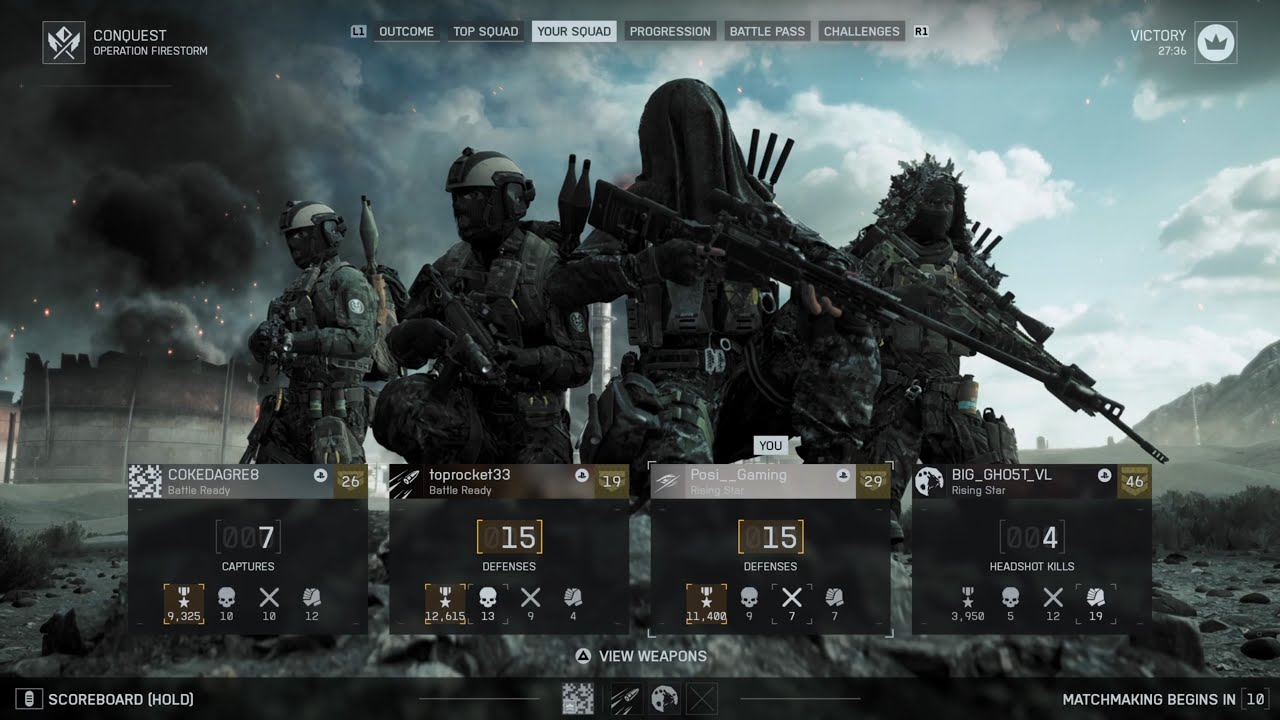Go to the PROGRESSION tab

670,31
